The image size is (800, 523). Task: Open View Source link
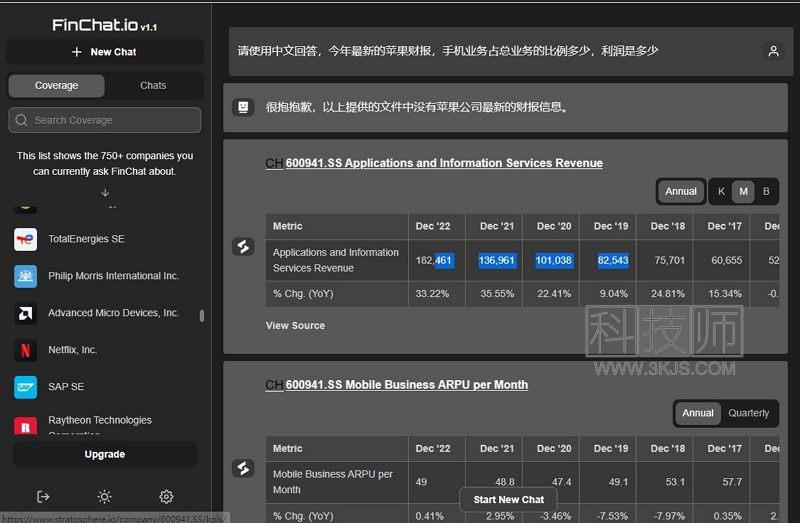tap(295, 326)
